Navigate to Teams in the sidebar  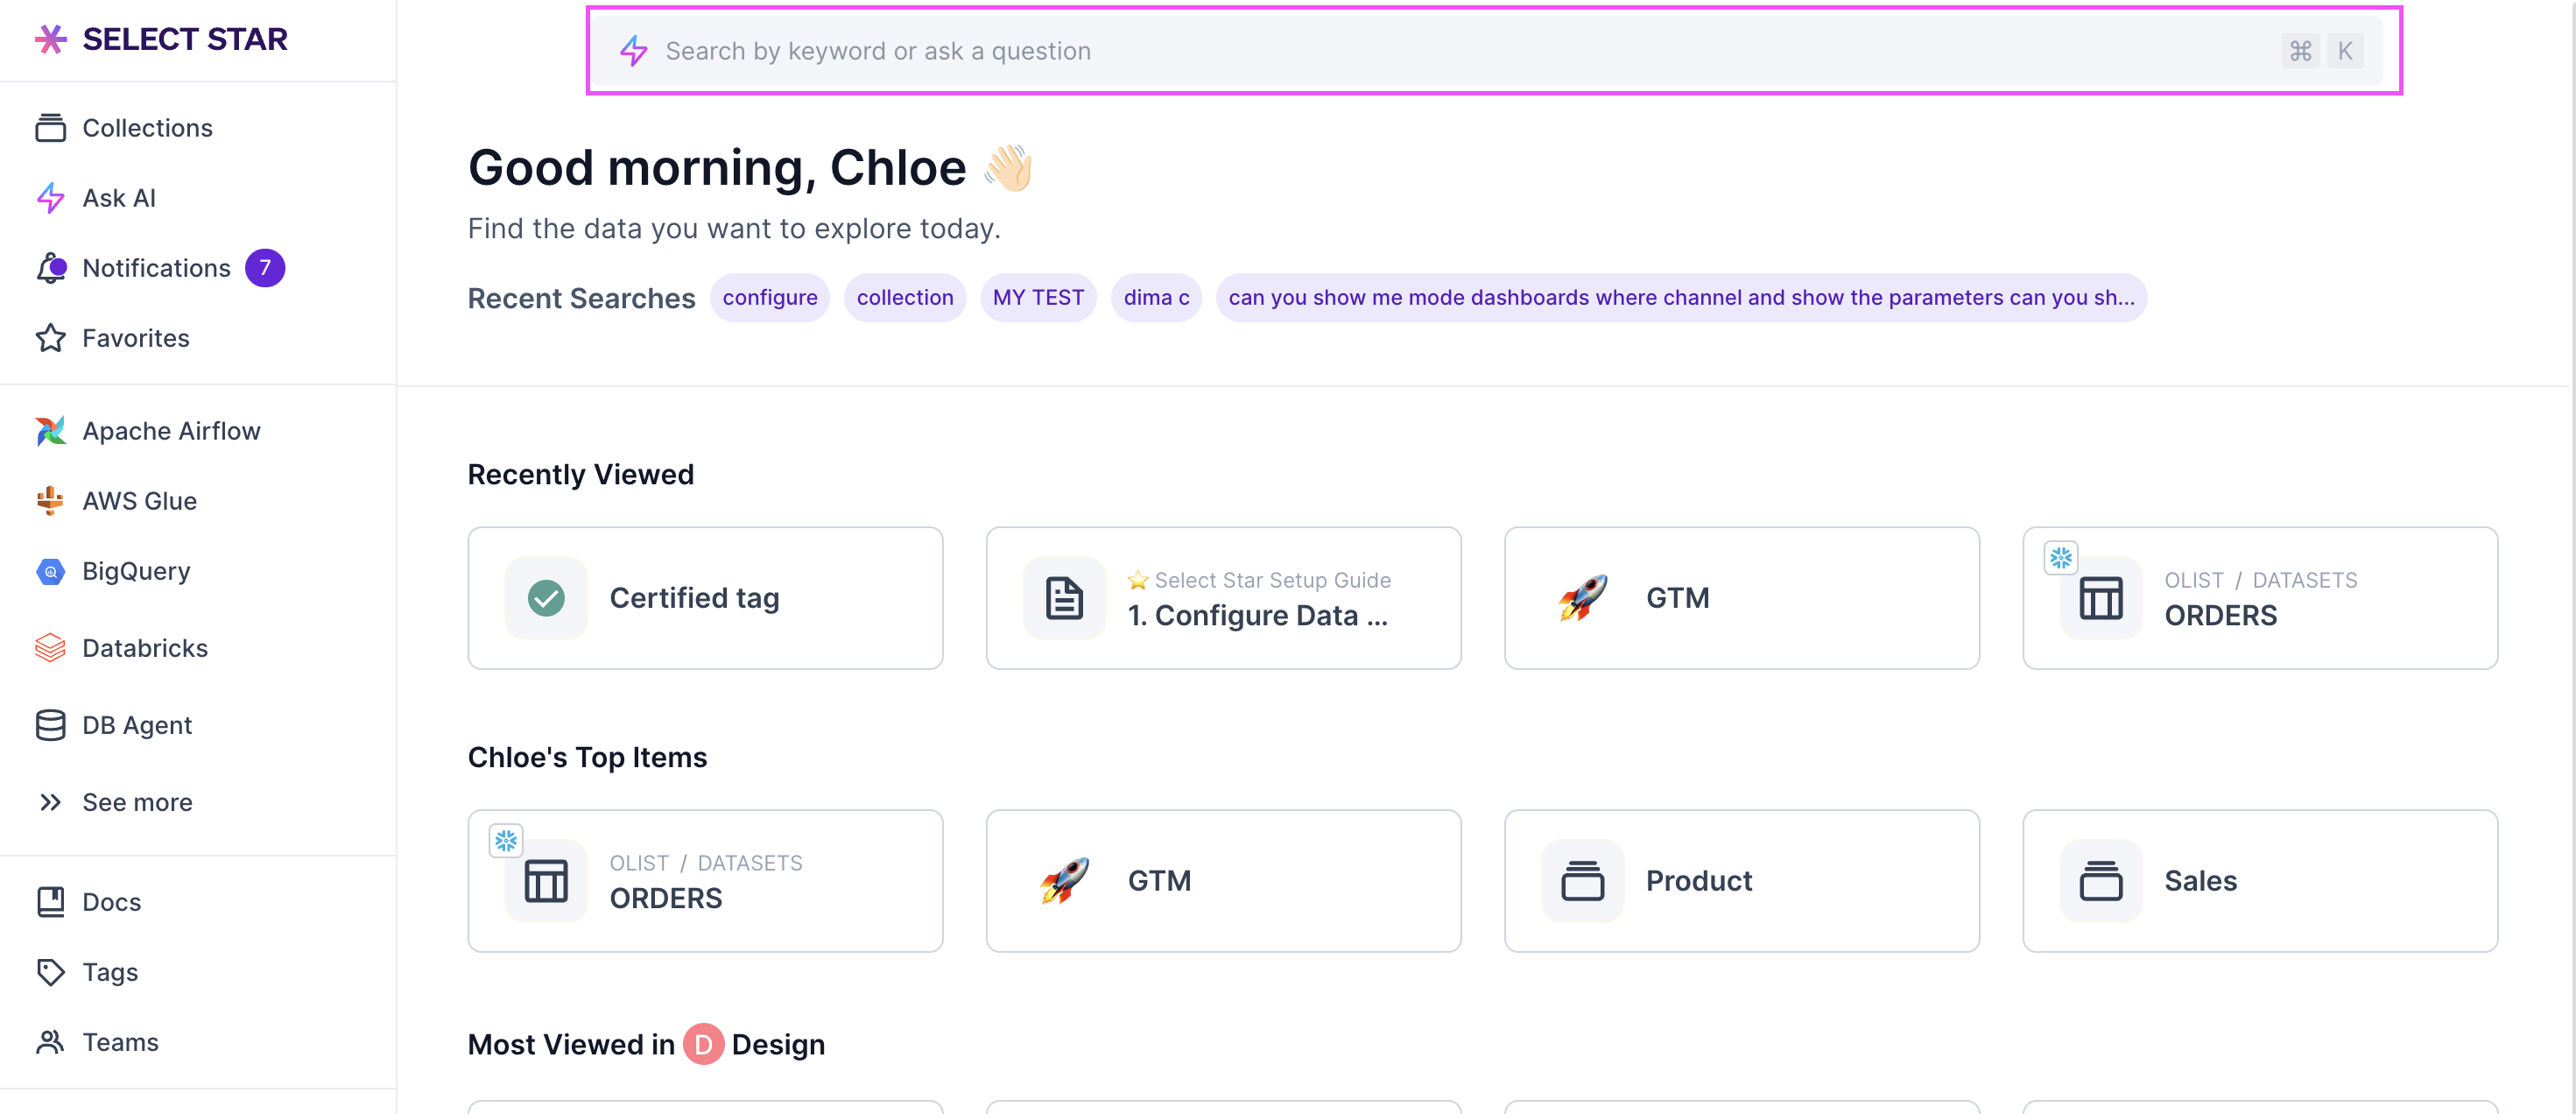120,1042
